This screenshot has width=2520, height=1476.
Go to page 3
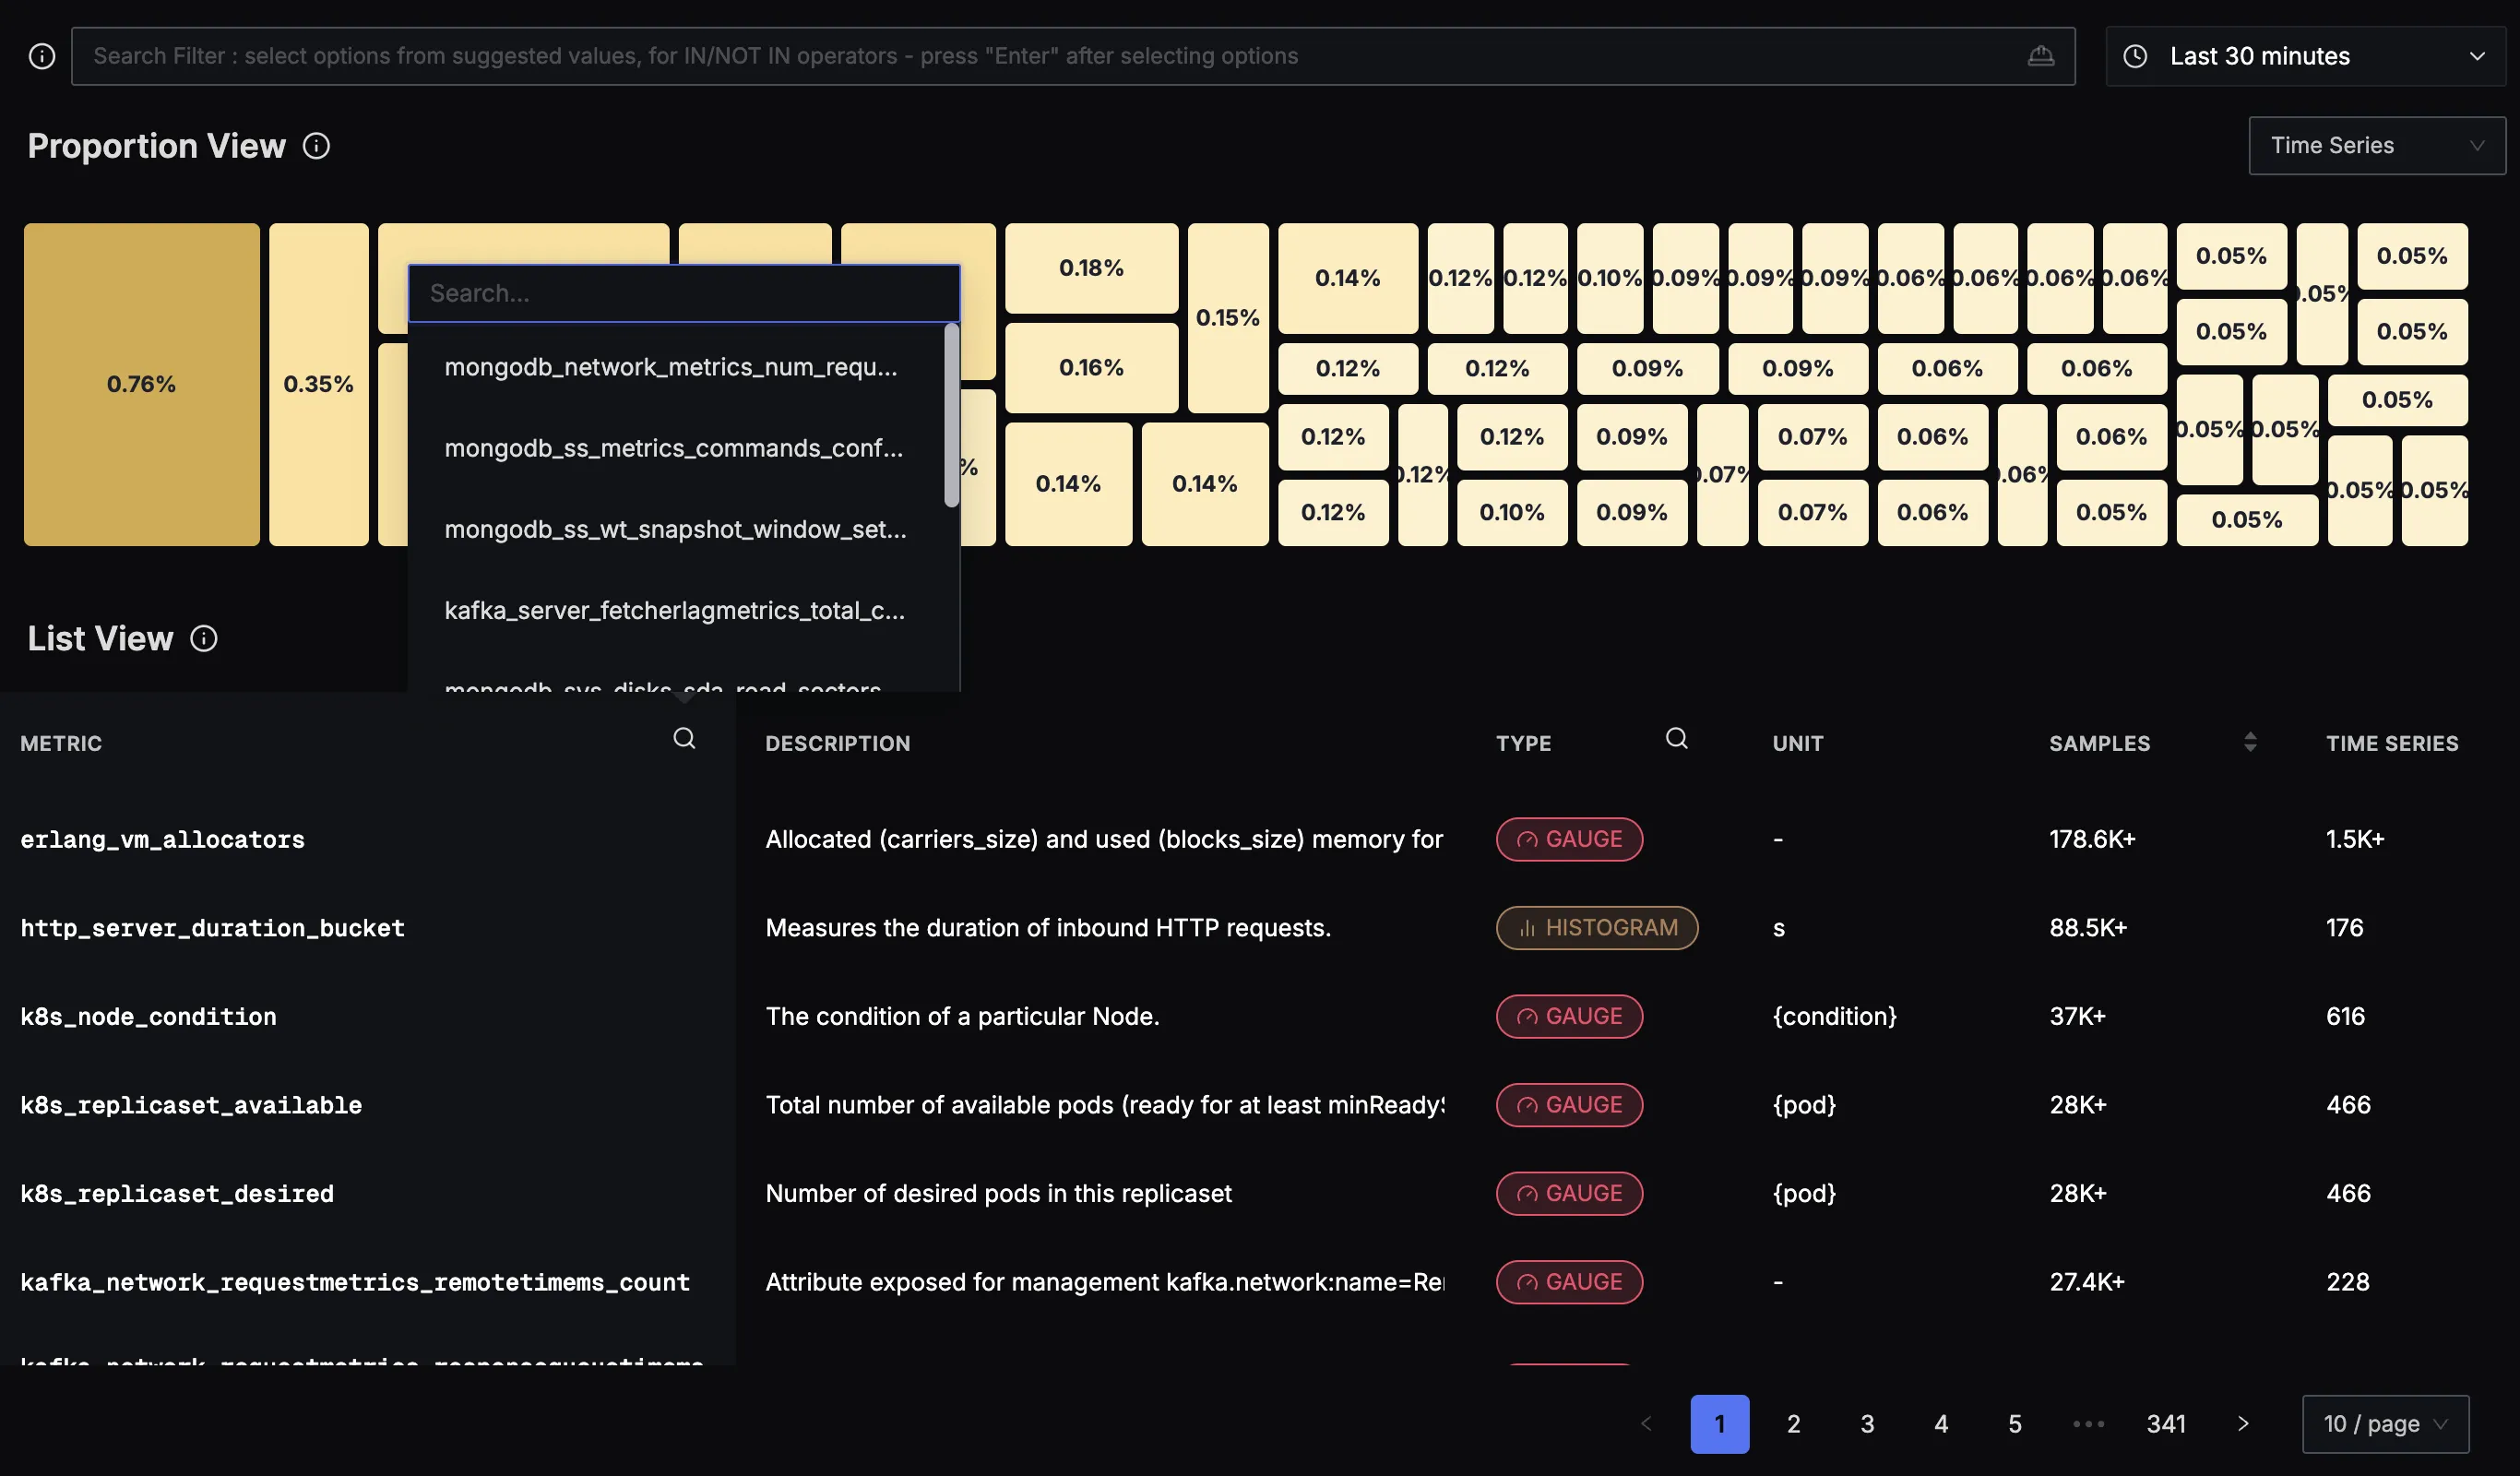(1867, 1423)
